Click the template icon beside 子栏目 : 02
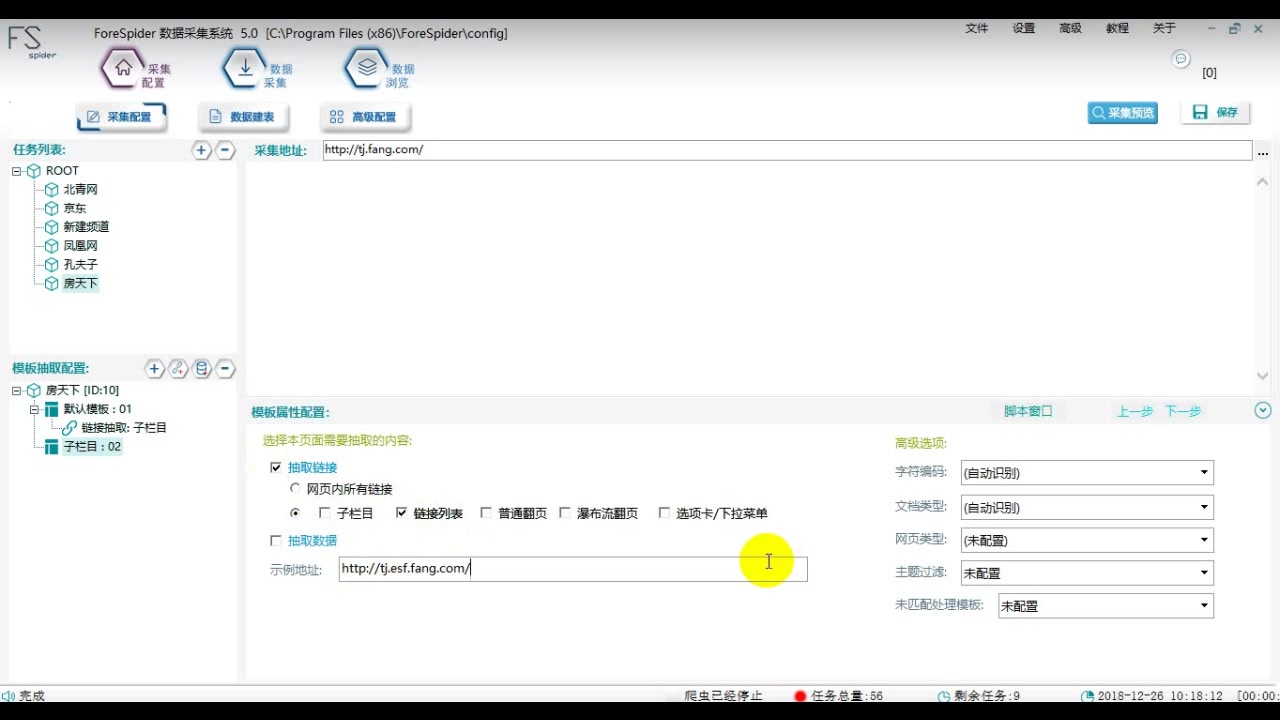Image resolution: width=1280 pixels, height=720 pixels. 51,447
